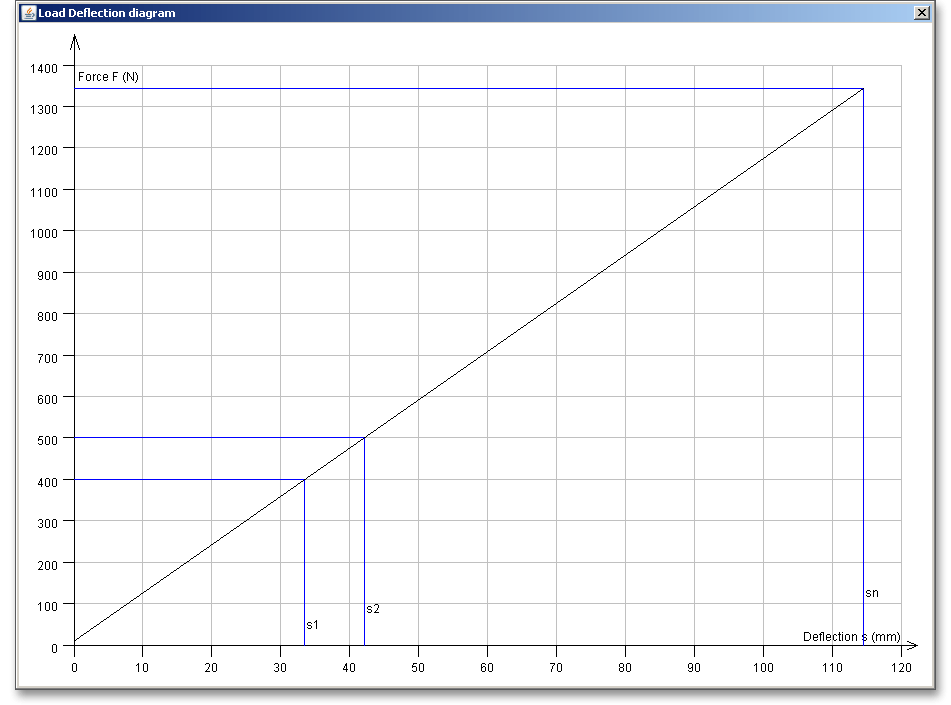Click the curve point where 500 N meets s2
Image resolution: width=951 pixels, height=705 pixels.
coord(364,438)
